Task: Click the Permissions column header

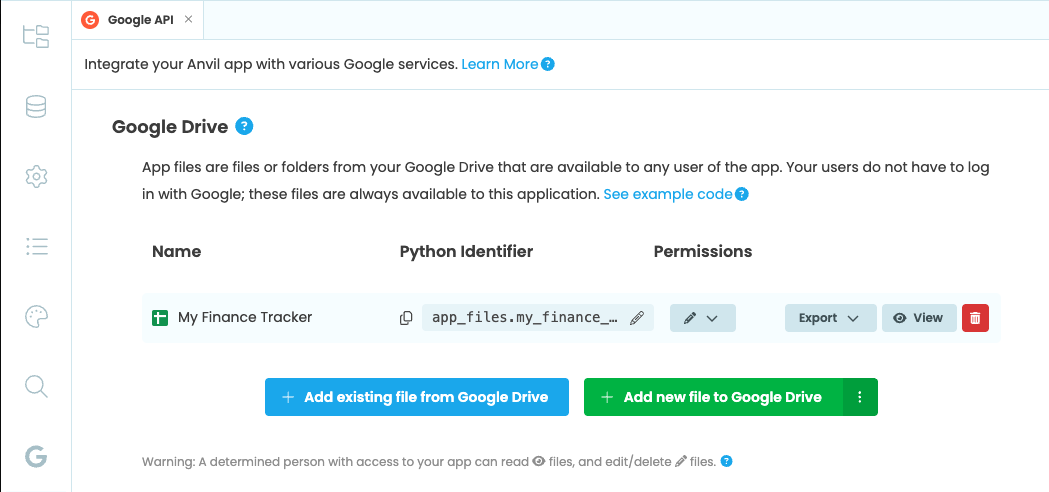Action: [x=702, y=252]
